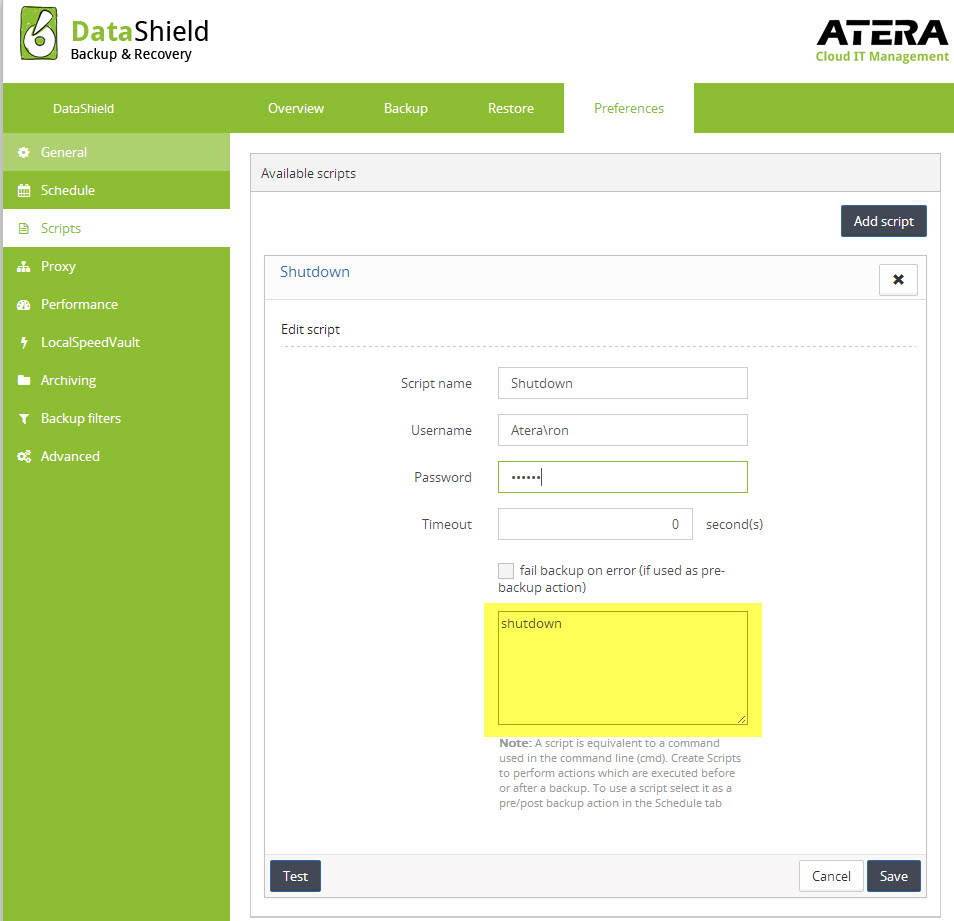Open Archiving via the folder icon
This screenshot has width=954, height=921.
click(22, 380)
